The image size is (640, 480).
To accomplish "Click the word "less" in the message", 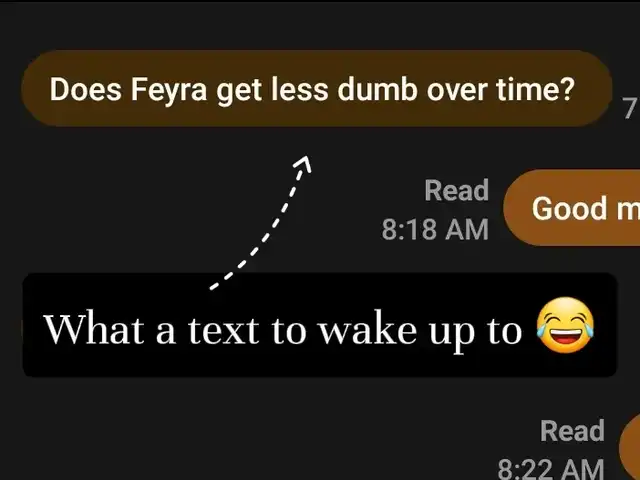I will pos(300,89).
